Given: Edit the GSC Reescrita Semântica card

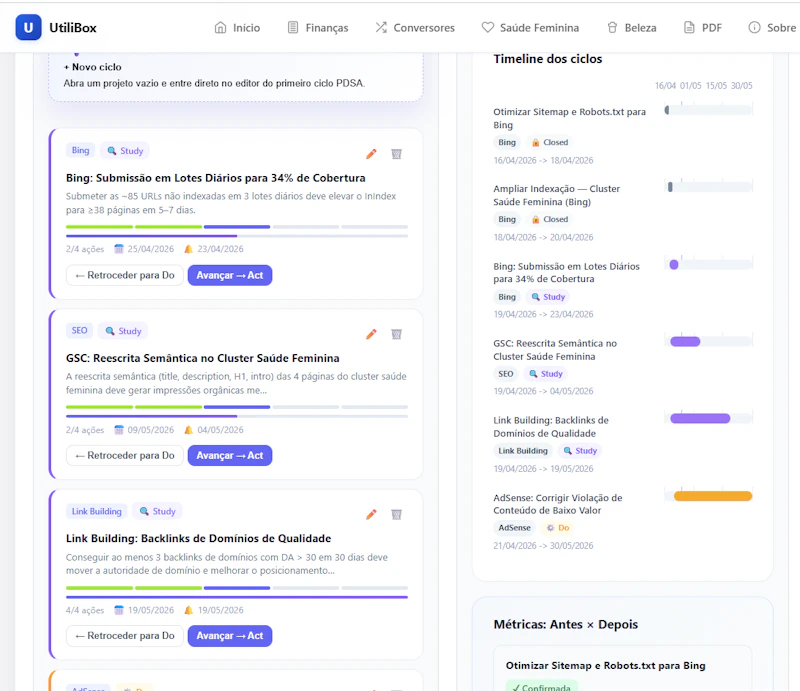Looking at the screenshot, I should click(x=371, y=334).
